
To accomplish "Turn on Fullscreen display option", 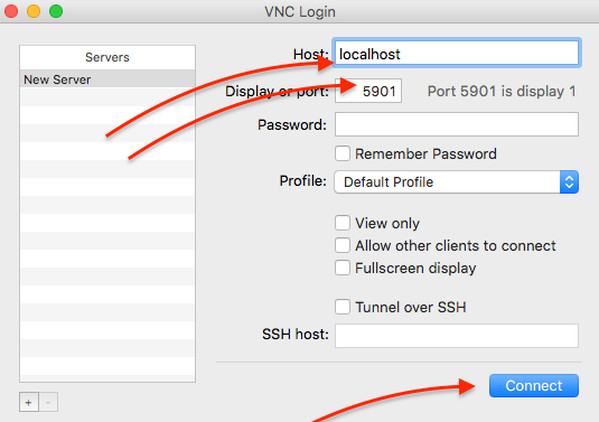I will pyautogui.click(x=342, y=268).
